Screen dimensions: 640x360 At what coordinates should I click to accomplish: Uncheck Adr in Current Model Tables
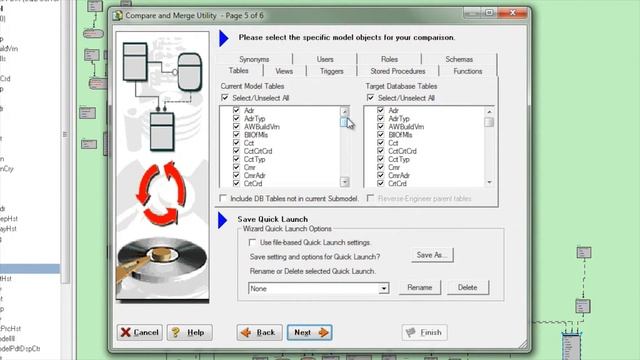tap(236, 110)
